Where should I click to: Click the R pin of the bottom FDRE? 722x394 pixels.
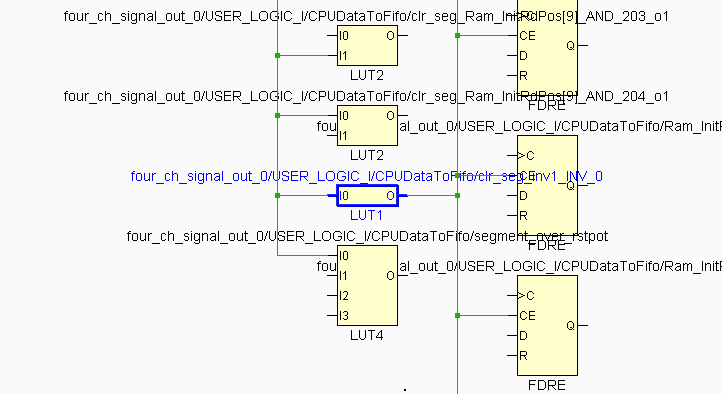point(523,355)
